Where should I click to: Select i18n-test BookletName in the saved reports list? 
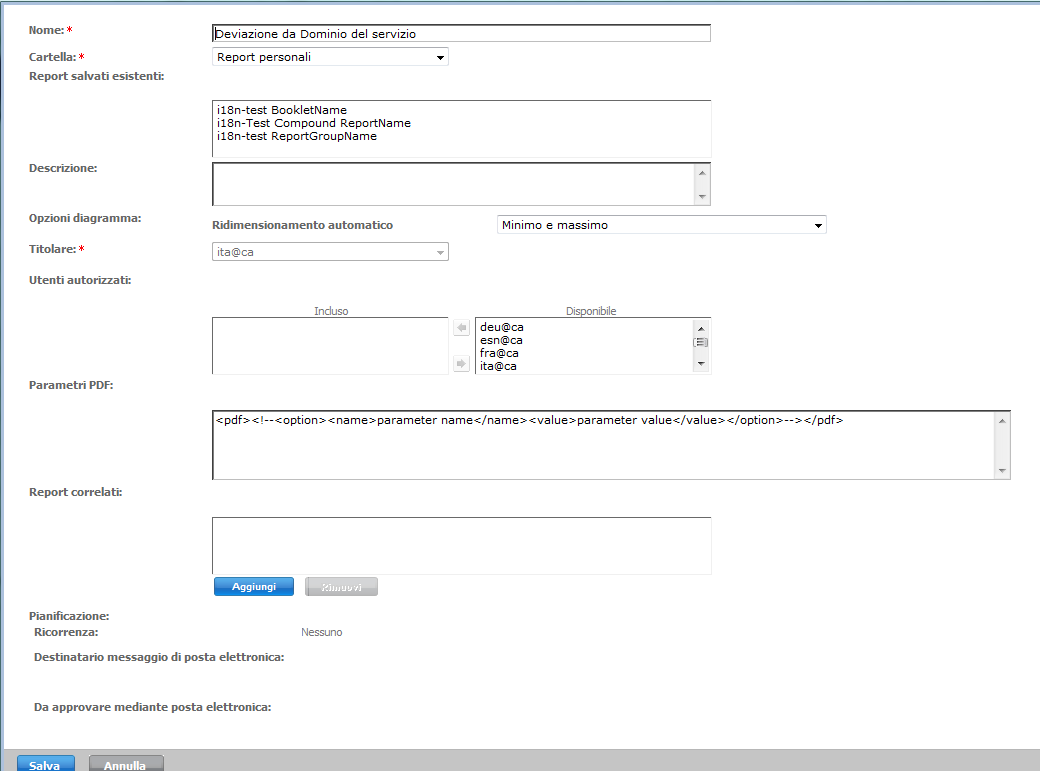[x=282, y=110]
